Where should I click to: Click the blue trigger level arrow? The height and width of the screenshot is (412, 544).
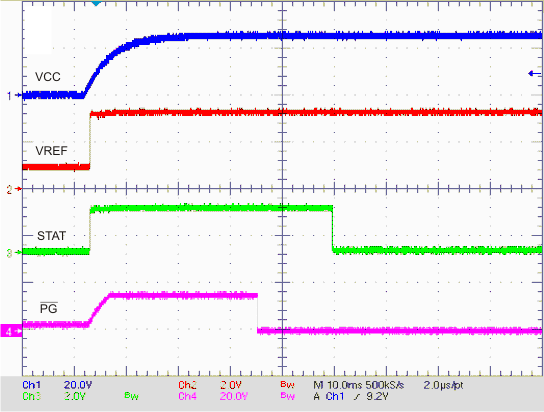click(534, 74)
